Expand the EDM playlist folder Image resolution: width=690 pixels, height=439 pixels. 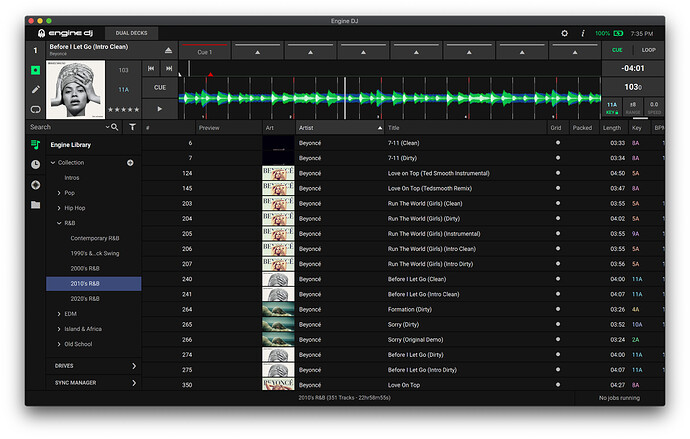point(59,314)
